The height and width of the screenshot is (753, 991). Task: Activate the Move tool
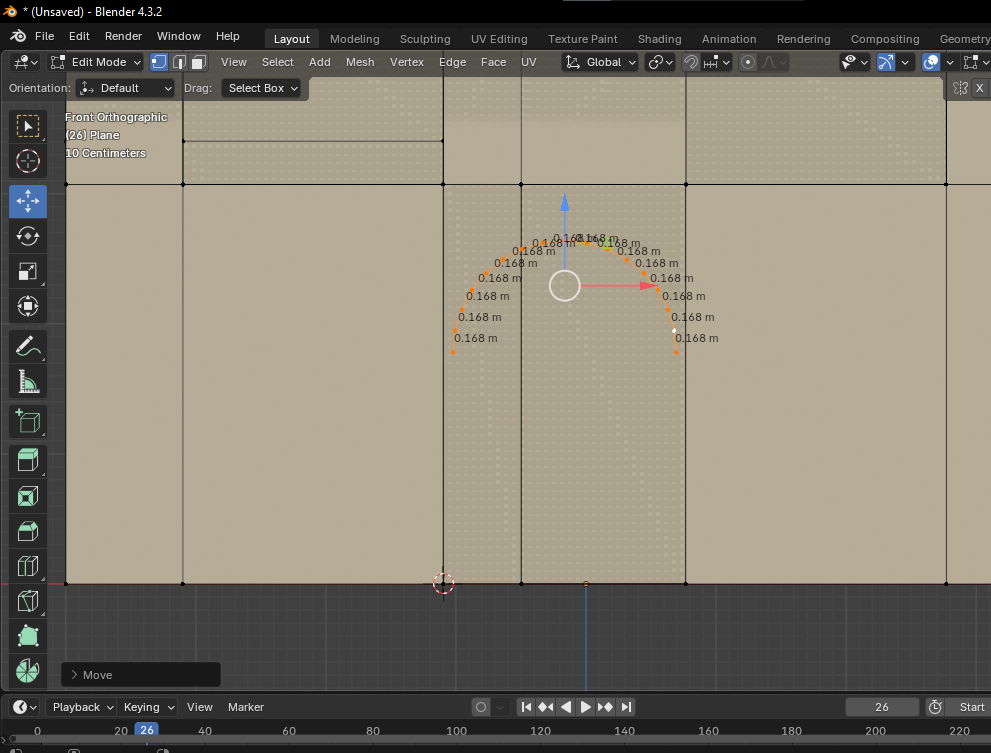pyautogui.click(x=28, y=201)
